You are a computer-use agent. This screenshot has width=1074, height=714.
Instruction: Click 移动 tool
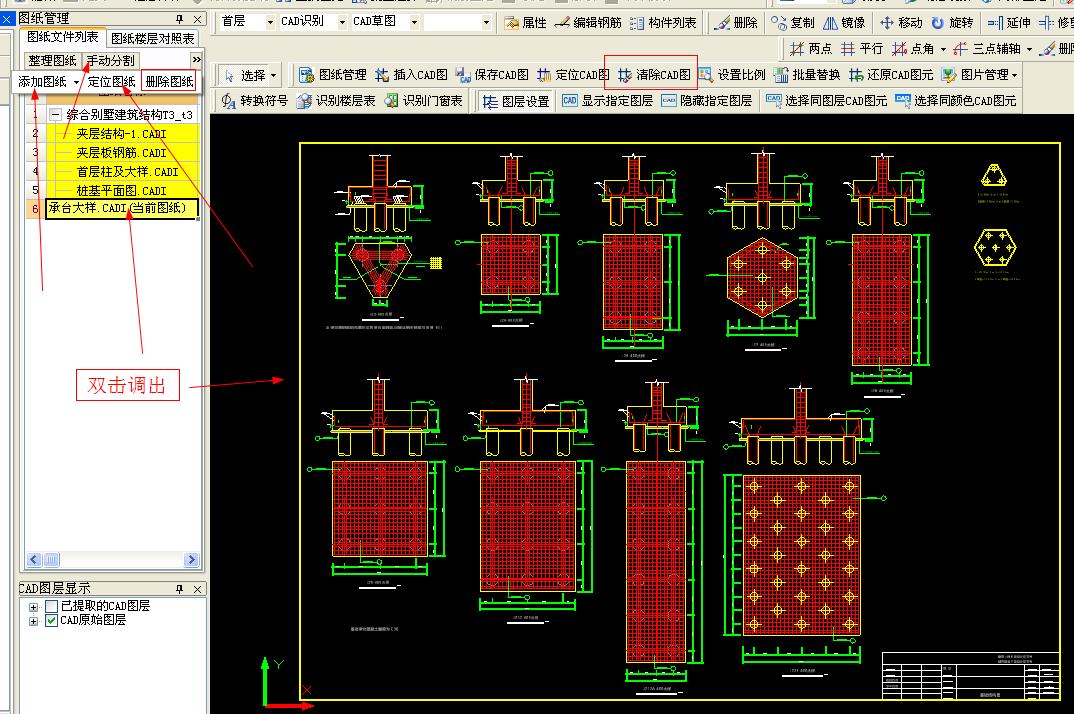tap(901, 23)
